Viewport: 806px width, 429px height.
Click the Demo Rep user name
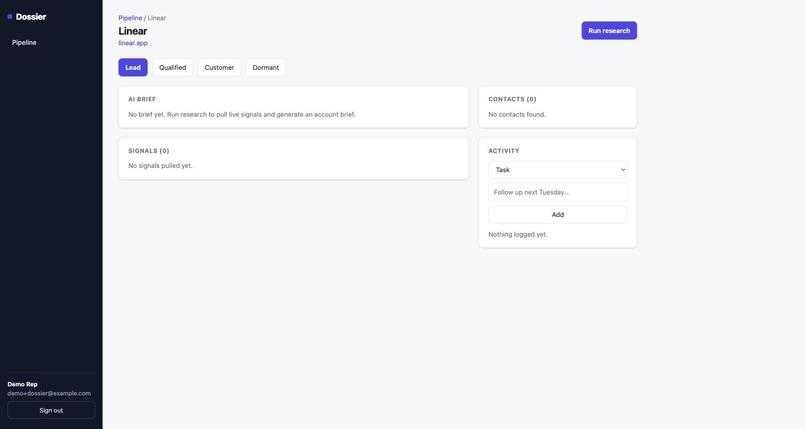coord(23,384)
